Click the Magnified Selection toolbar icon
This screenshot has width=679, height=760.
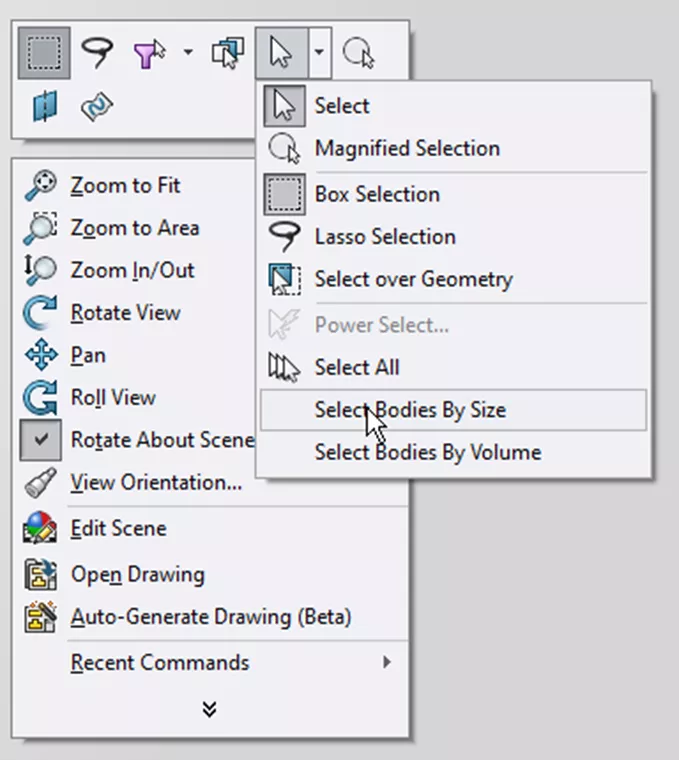[x=358, y=53]
